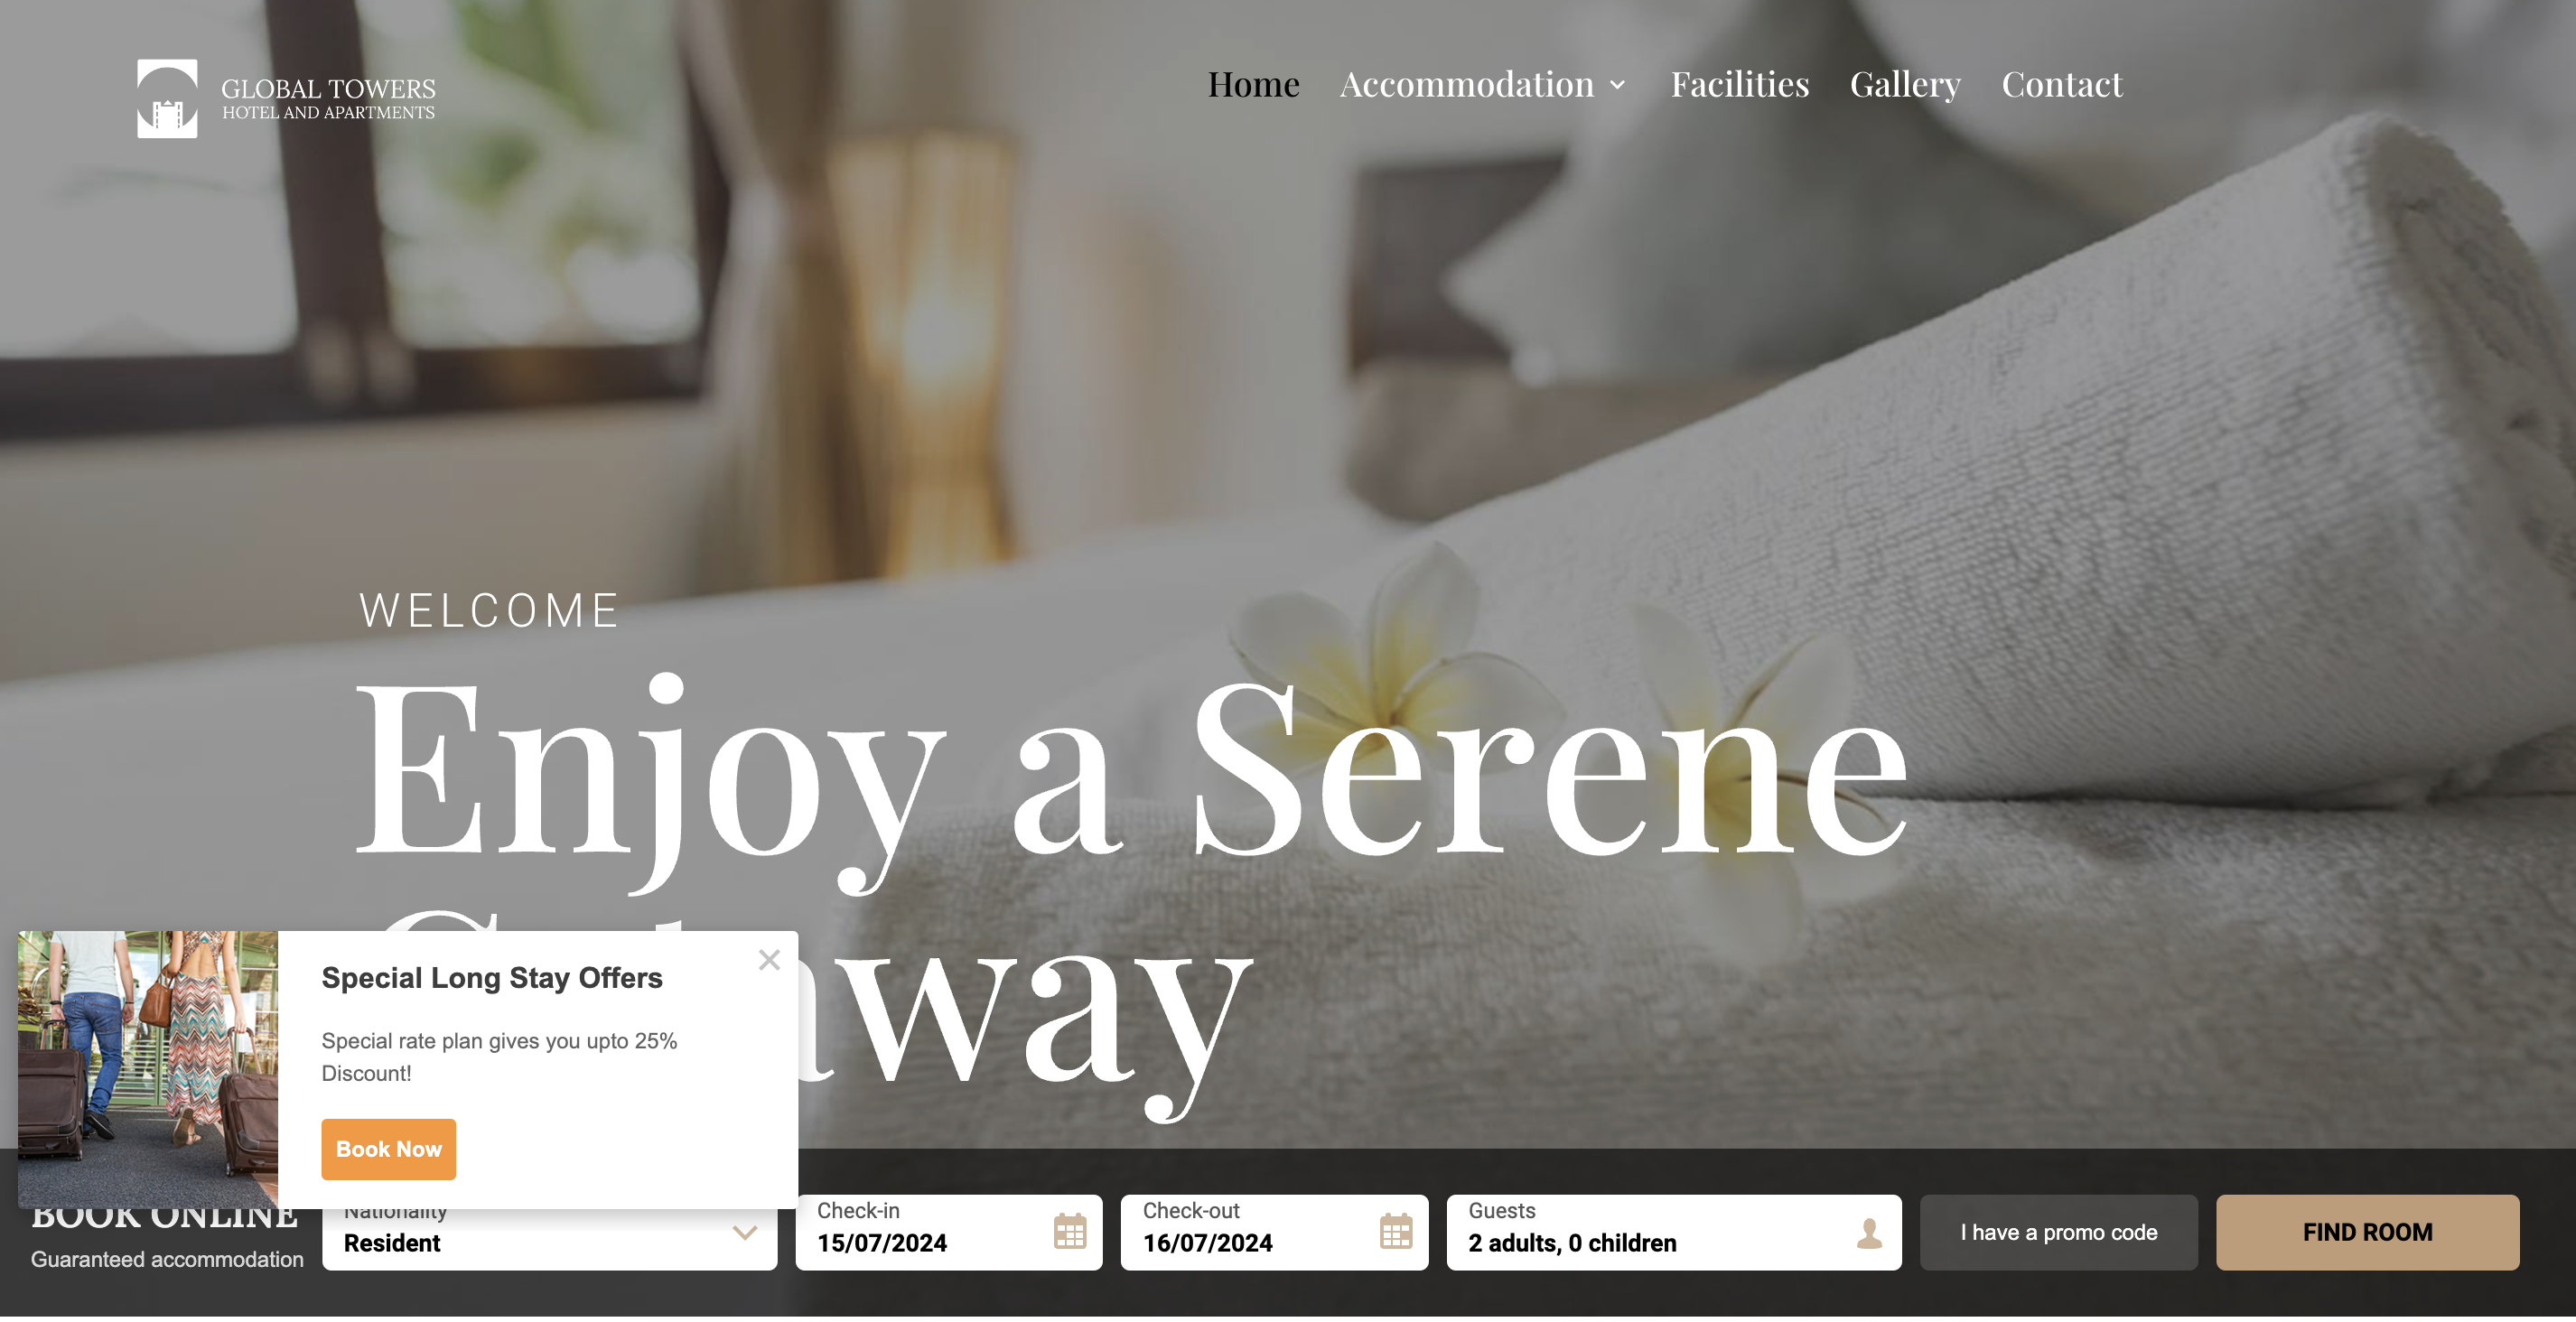
Task: Close the Special Long Stay Offers popup
Action: (x=769, y=960)
